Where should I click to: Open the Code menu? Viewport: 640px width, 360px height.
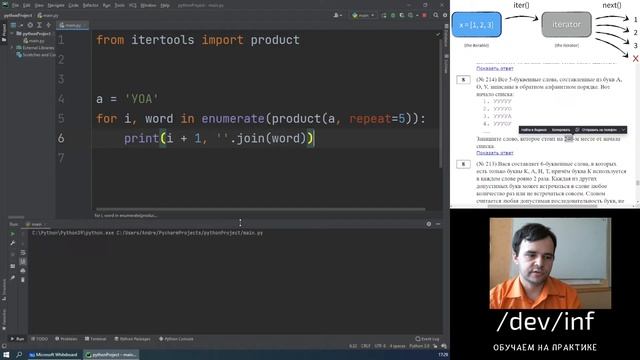73,5
